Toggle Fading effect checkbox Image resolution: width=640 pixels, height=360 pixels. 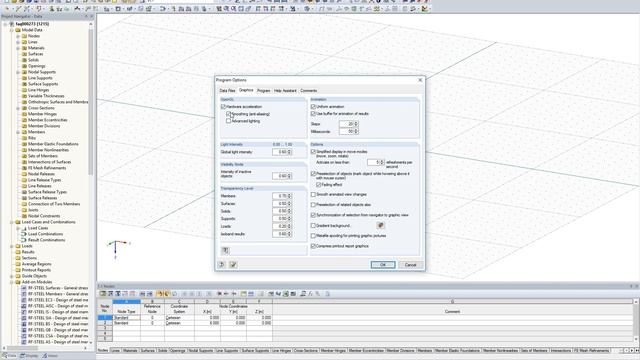click(319, 184)
